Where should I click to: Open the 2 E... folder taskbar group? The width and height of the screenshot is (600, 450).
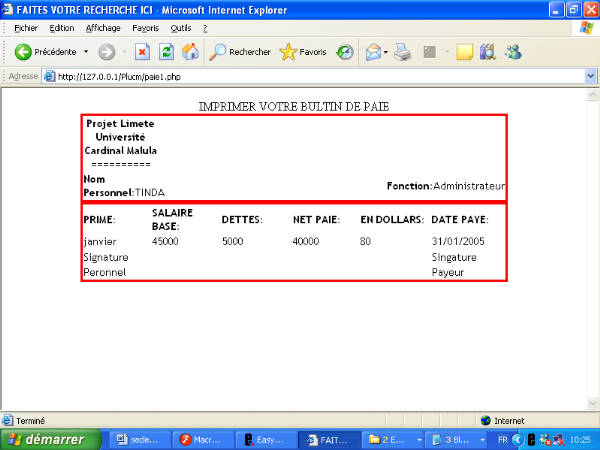coord(393,440)
